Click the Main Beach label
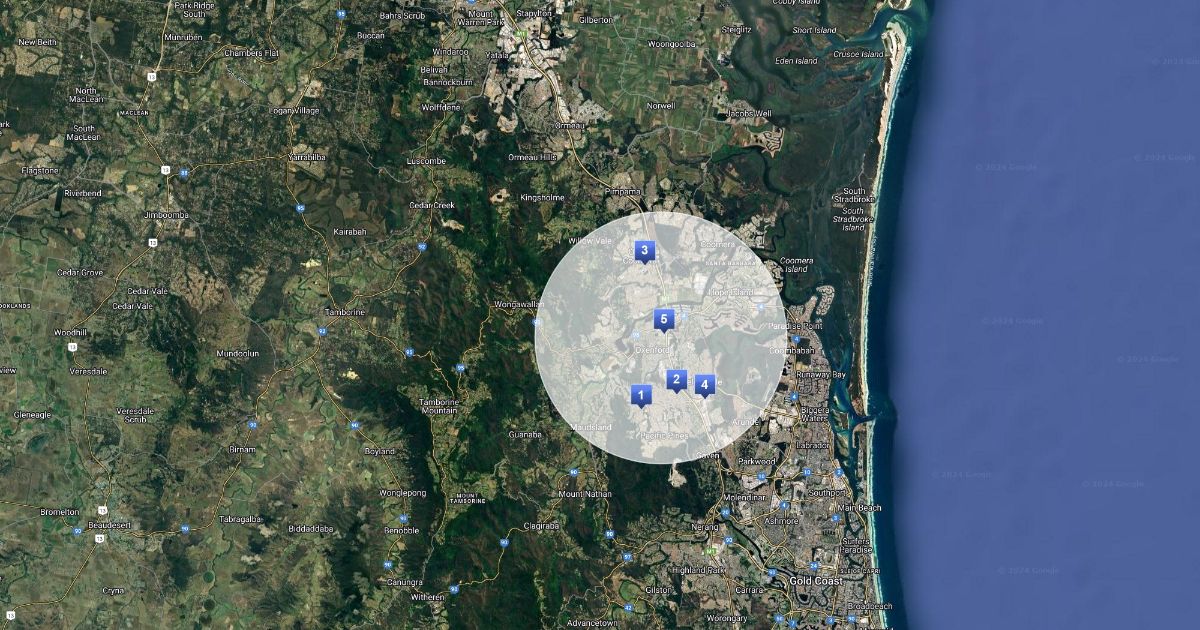The width and height of the screenshot is (1200, 630). tap(860, 508)
